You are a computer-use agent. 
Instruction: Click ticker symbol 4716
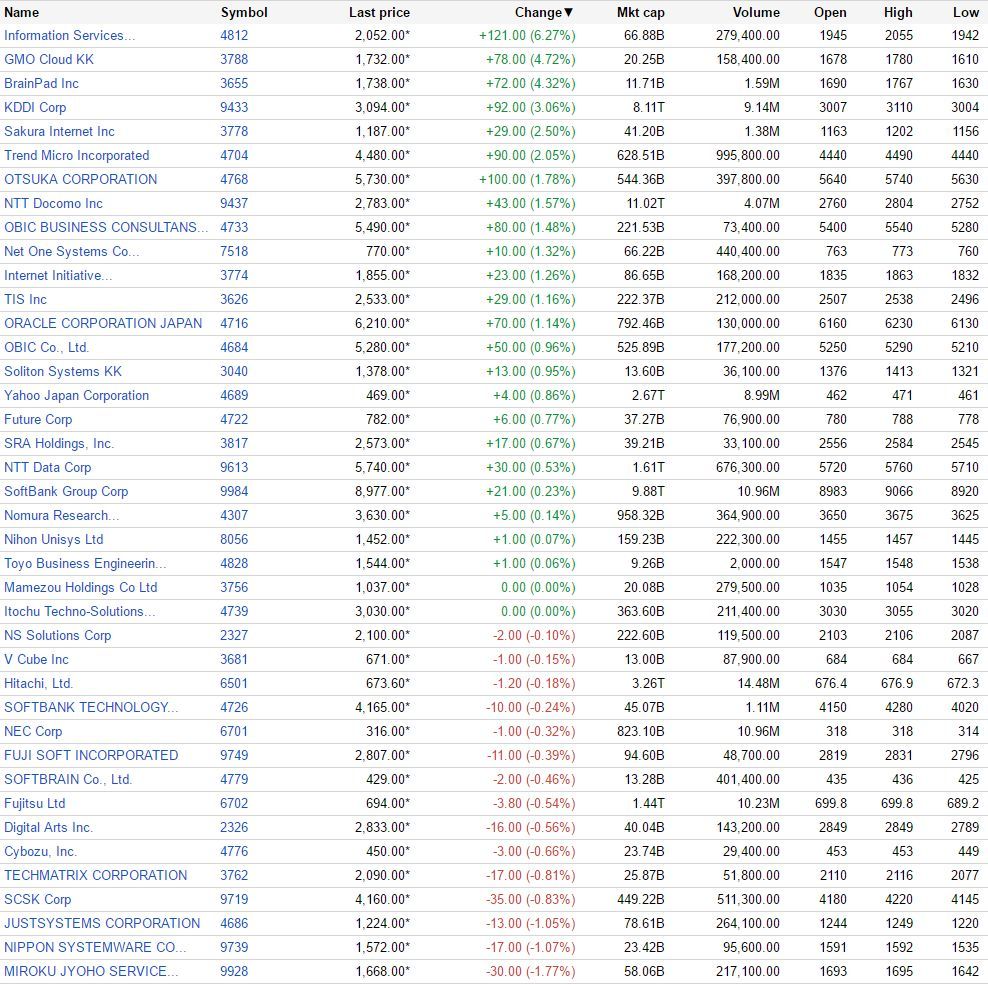[x=234, y=323]
